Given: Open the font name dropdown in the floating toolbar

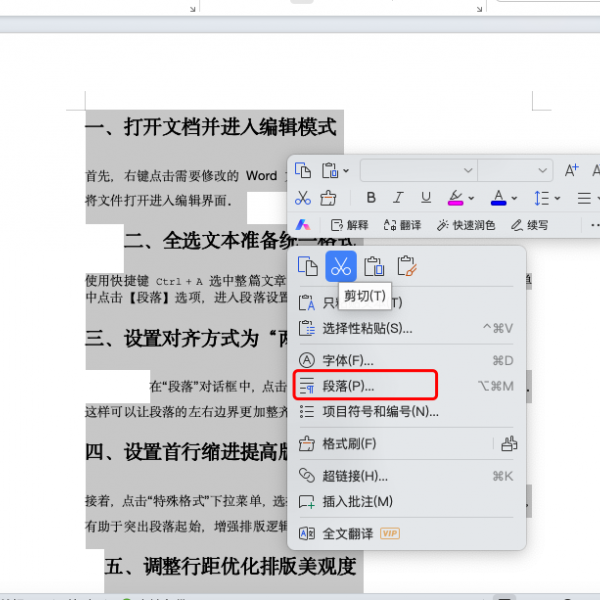Looking at the screenshot, I should click(418, 171).
